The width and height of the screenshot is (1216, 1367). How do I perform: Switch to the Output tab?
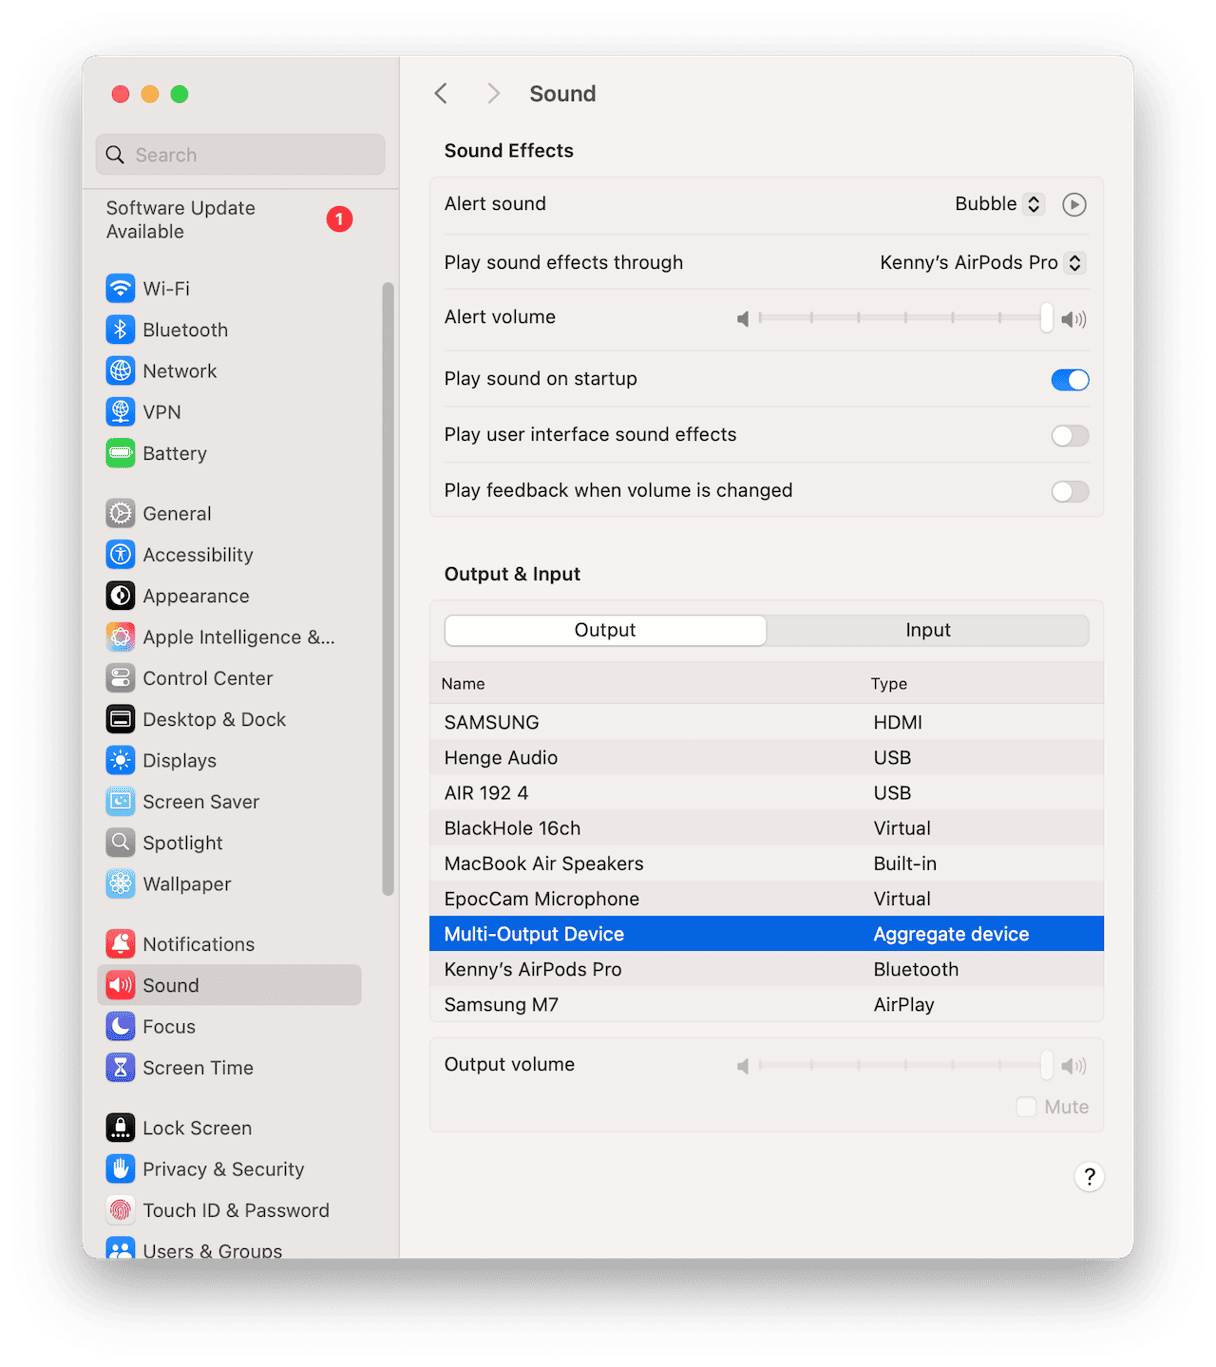(x=605, y=630)
